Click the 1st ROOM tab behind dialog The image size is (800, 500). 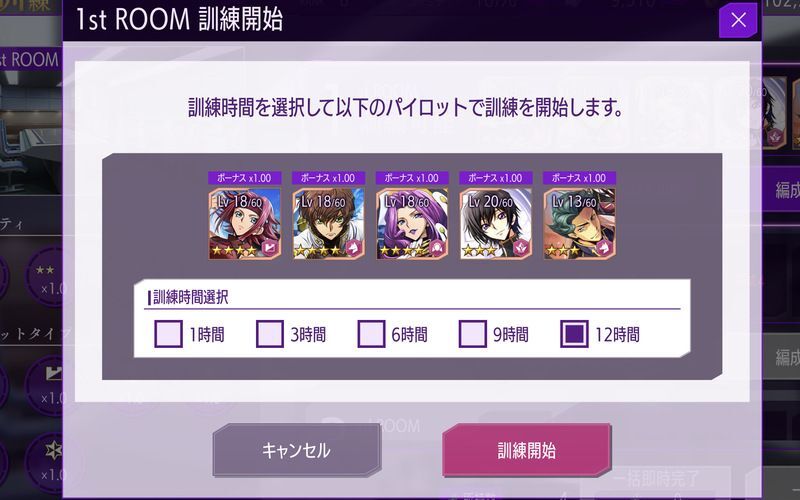tap(30, 60)
